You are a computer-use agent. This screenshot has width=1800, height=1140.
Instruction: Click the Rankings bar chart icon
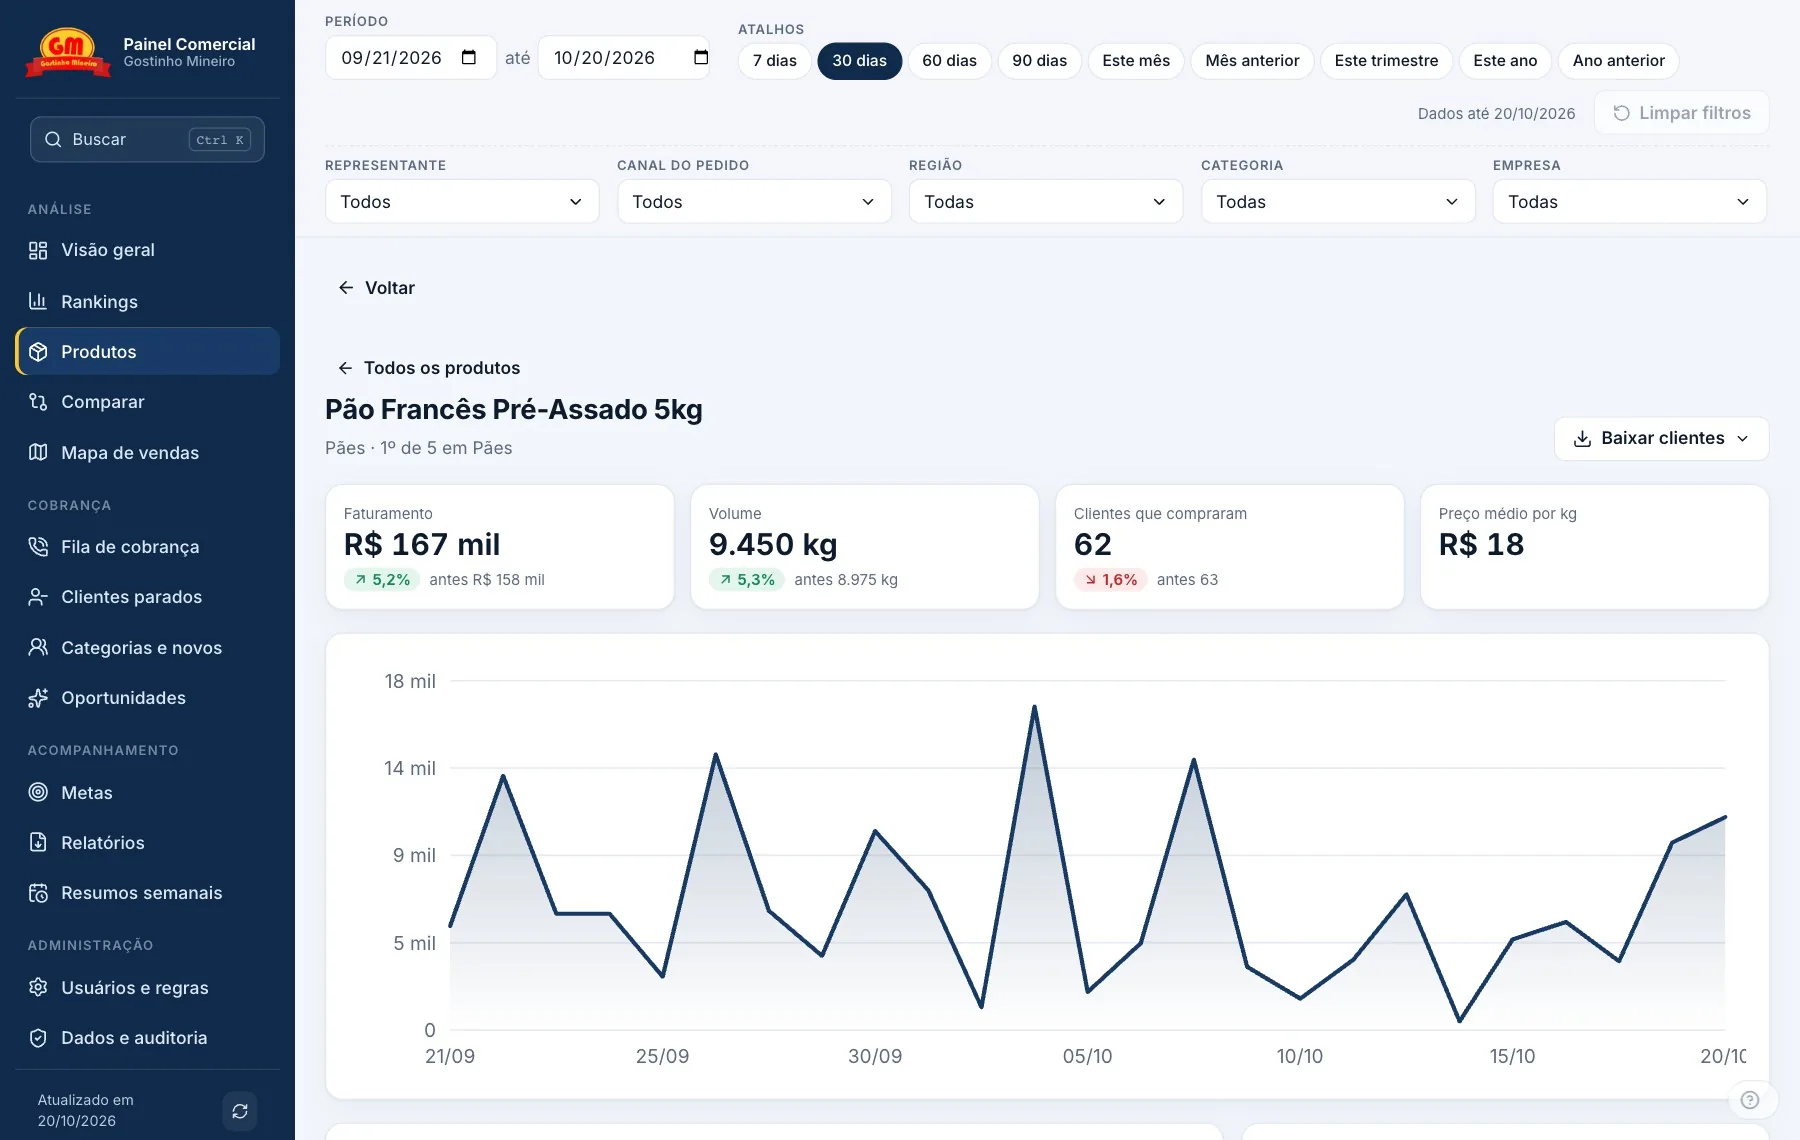[x=38, y=301]
